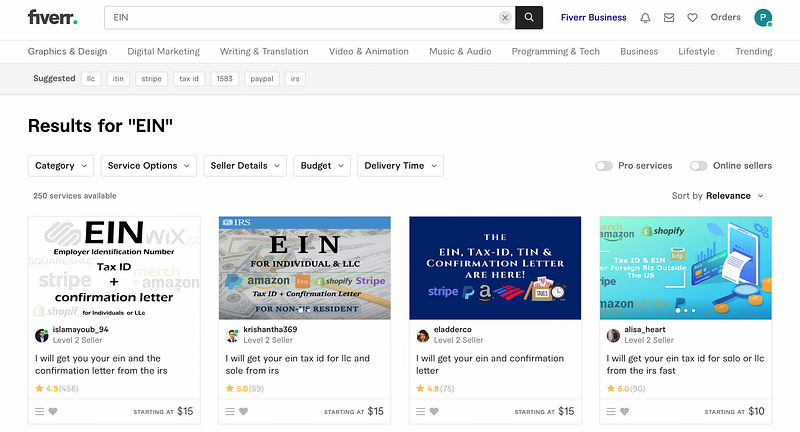
Task: Select suggested tag 1583
Action: 224,79
